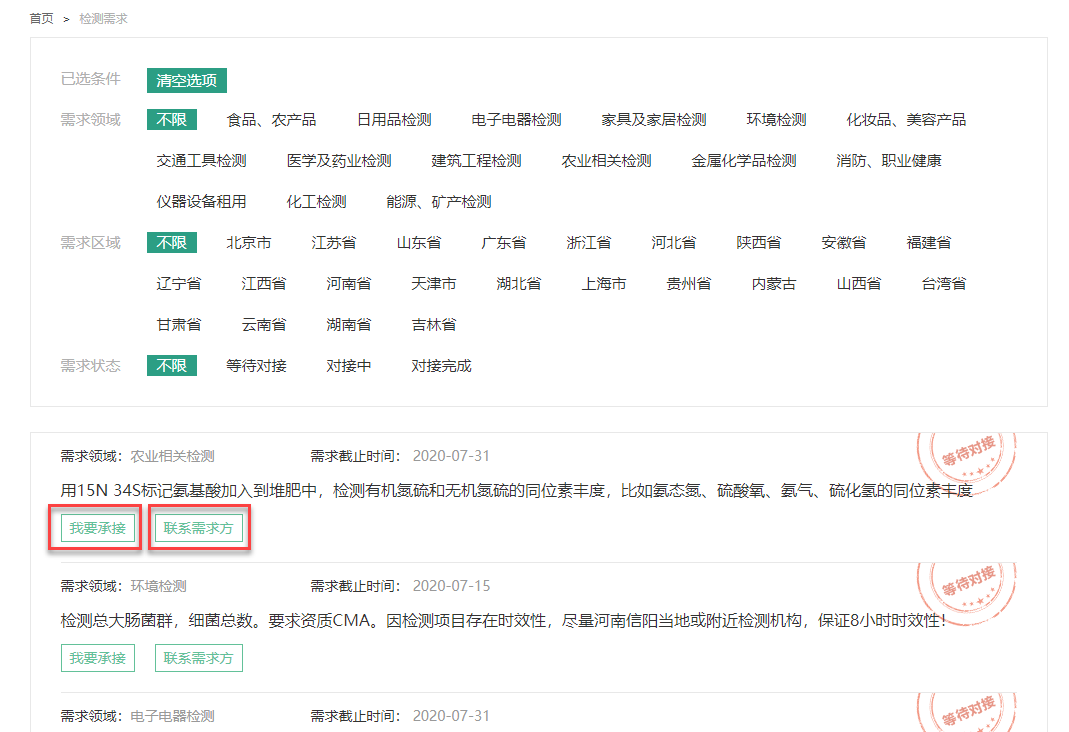Select 医学及药业检测 category
Viewport: 1069px width, 732px height.
pyautogui.click(x=339, y=161)
